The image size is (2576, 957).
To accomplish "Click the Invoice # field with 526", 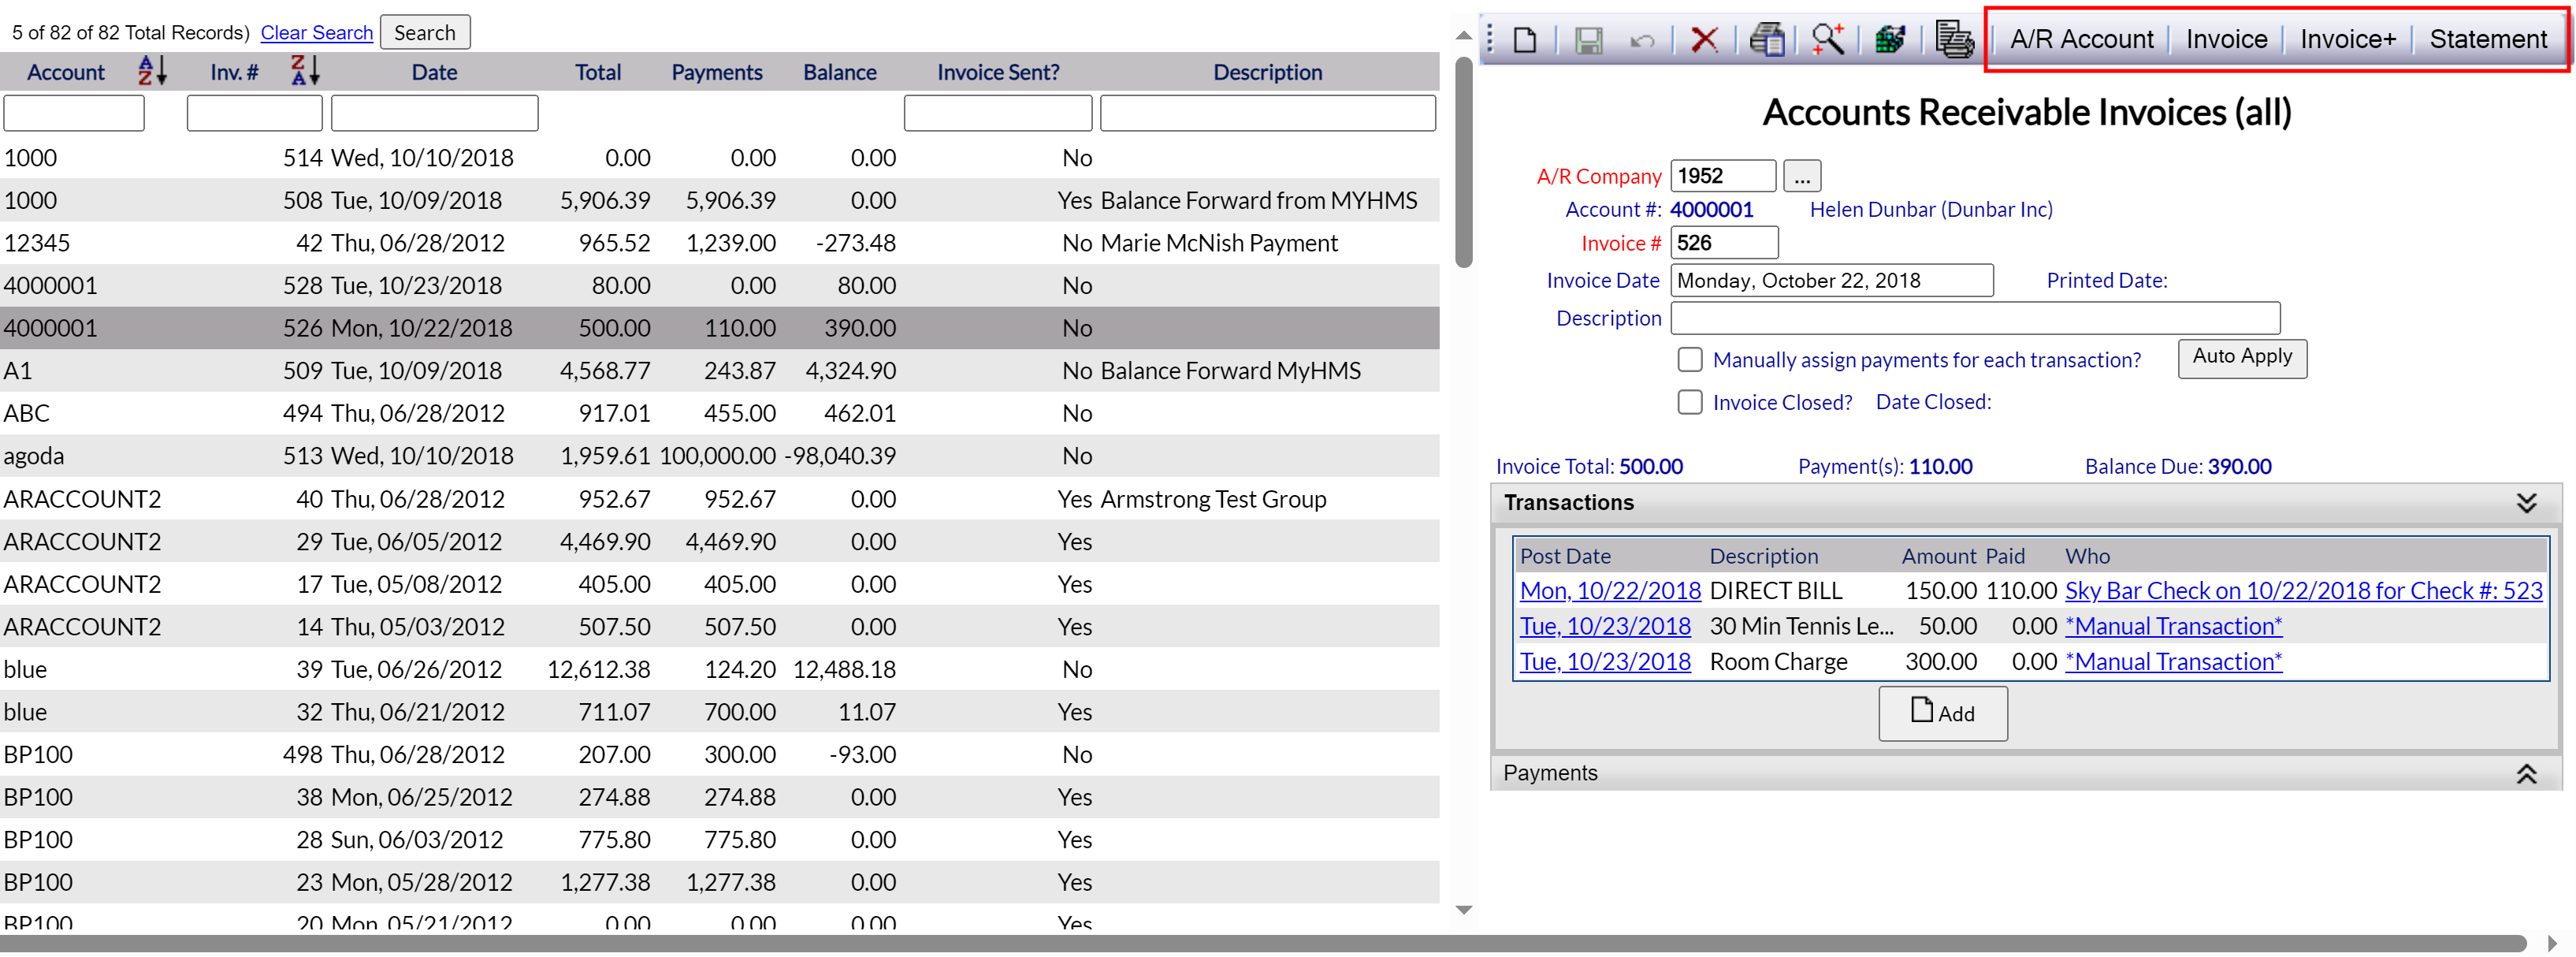I will [x=1723, y=243].
